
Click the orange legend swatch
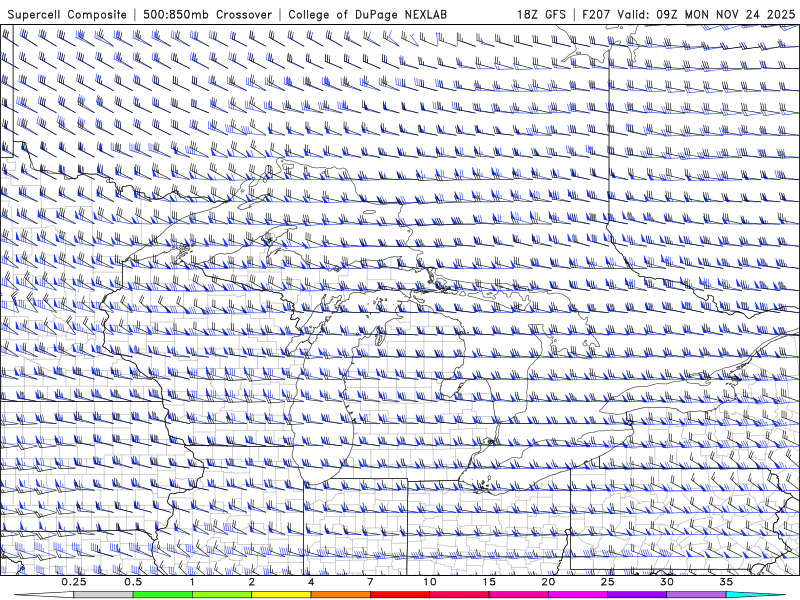pos(340,595)
